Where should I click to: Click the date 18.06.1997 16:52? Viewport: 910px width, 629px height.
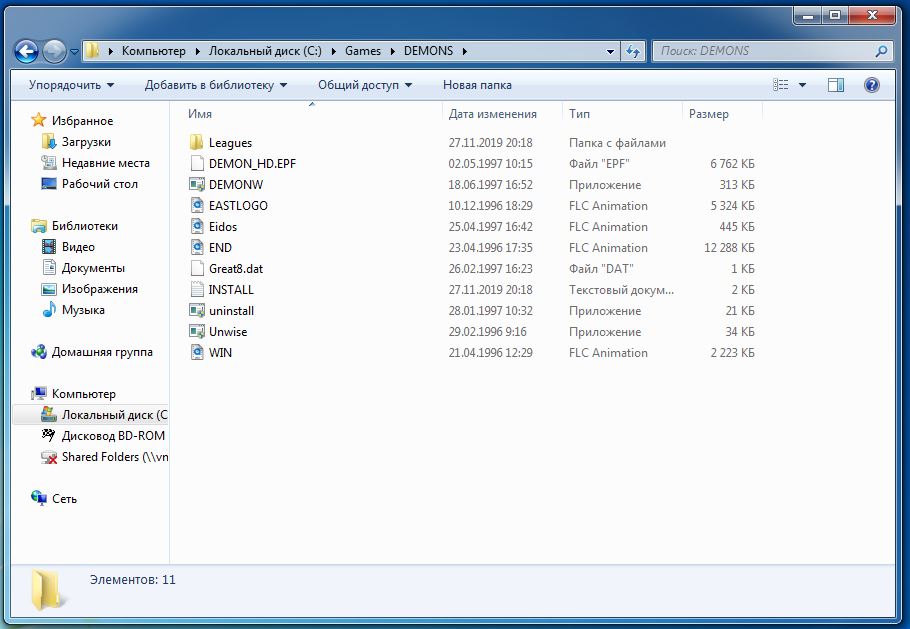490,185
